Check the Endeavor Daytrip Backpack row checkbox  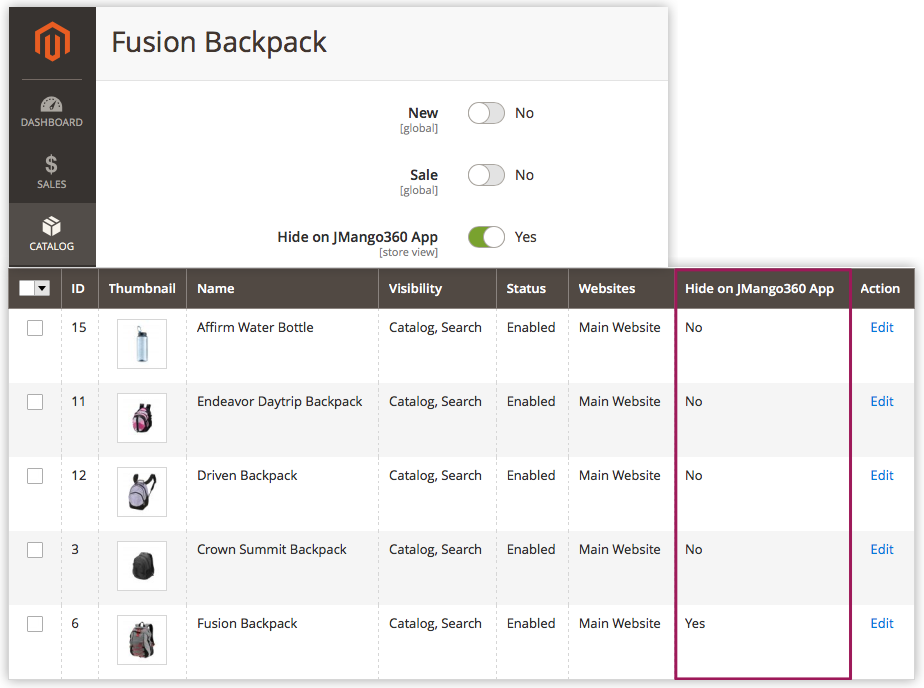click(x=35, y=402)
